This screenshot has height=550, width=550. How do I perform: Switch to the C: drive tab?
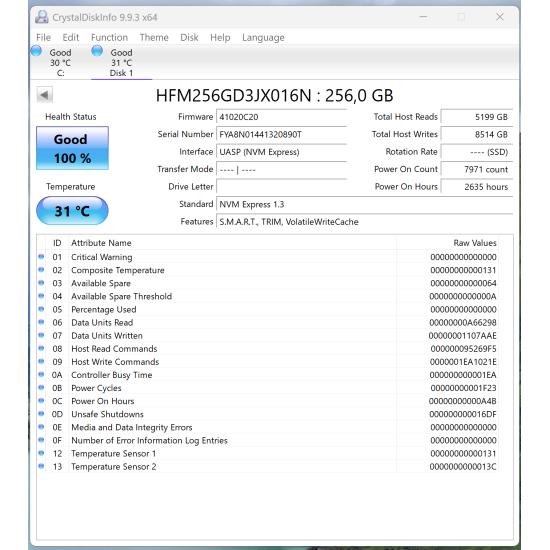point(60,62)
